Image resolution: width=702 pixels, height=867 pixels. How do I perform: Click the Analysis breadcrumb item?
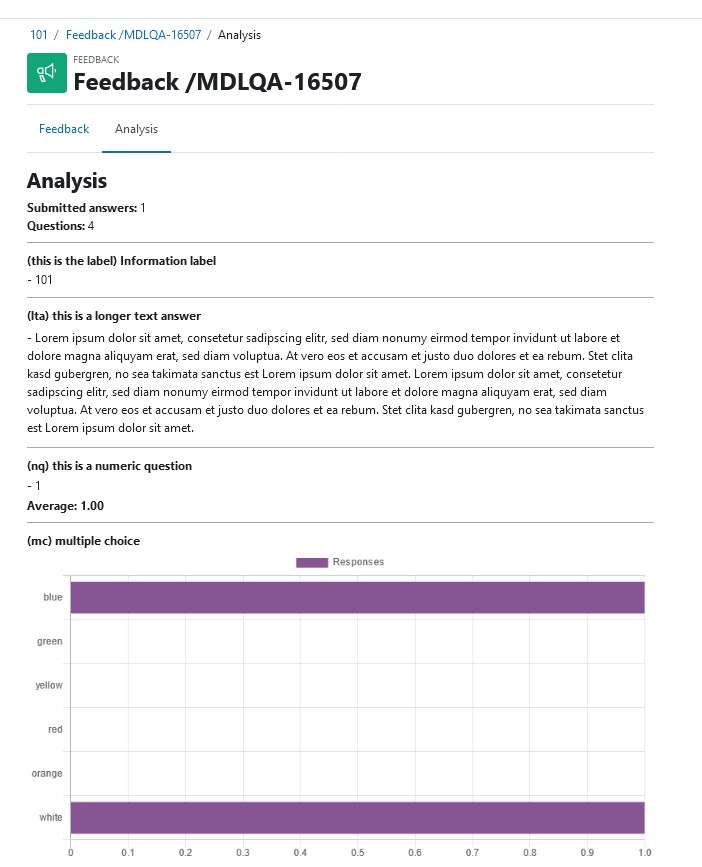click(239, 35)
